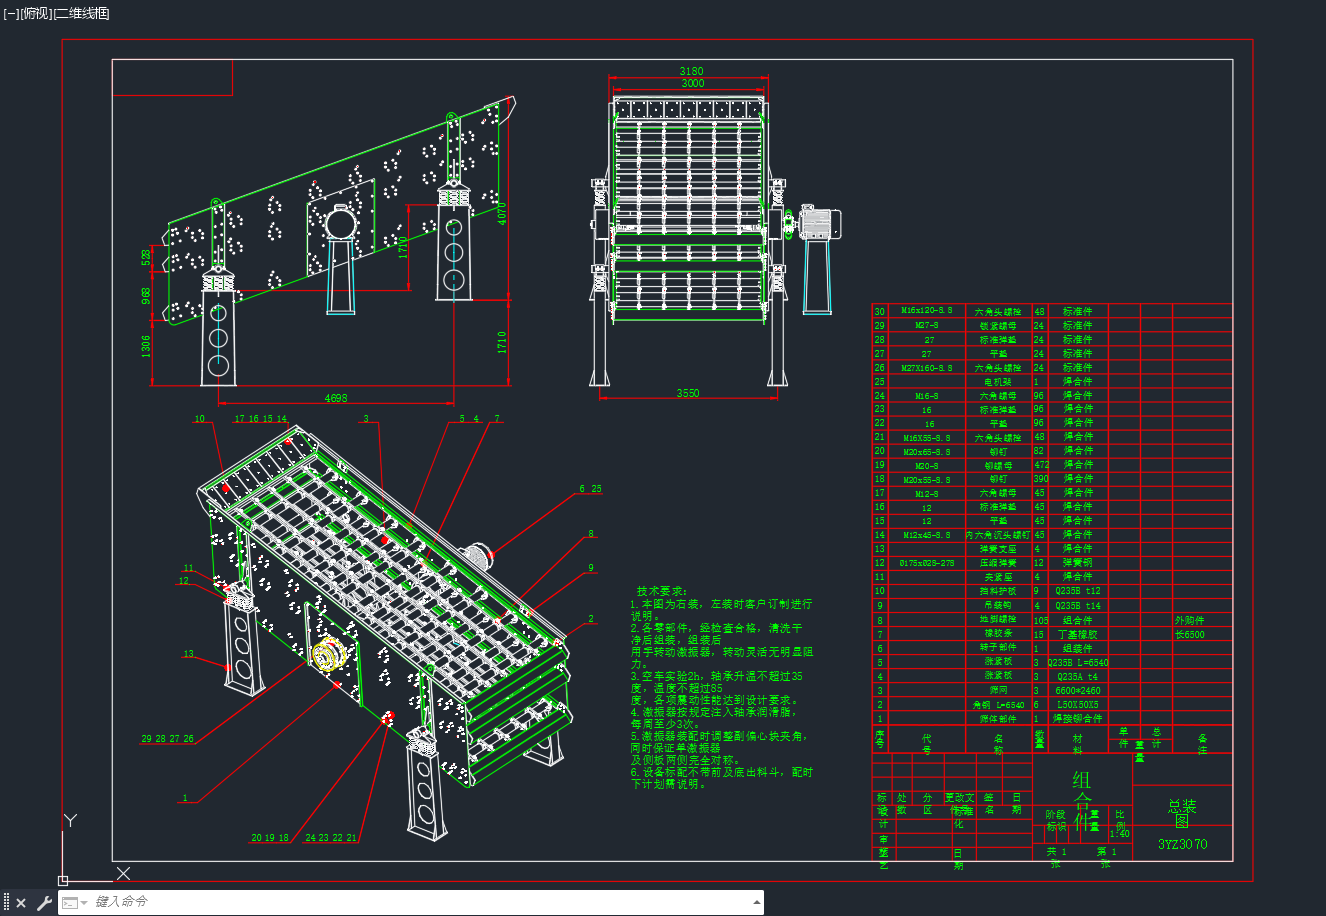Screen dimensions: 1326x916
Task: Open command line customize wrench menu
Action: (x=44, y=903)
